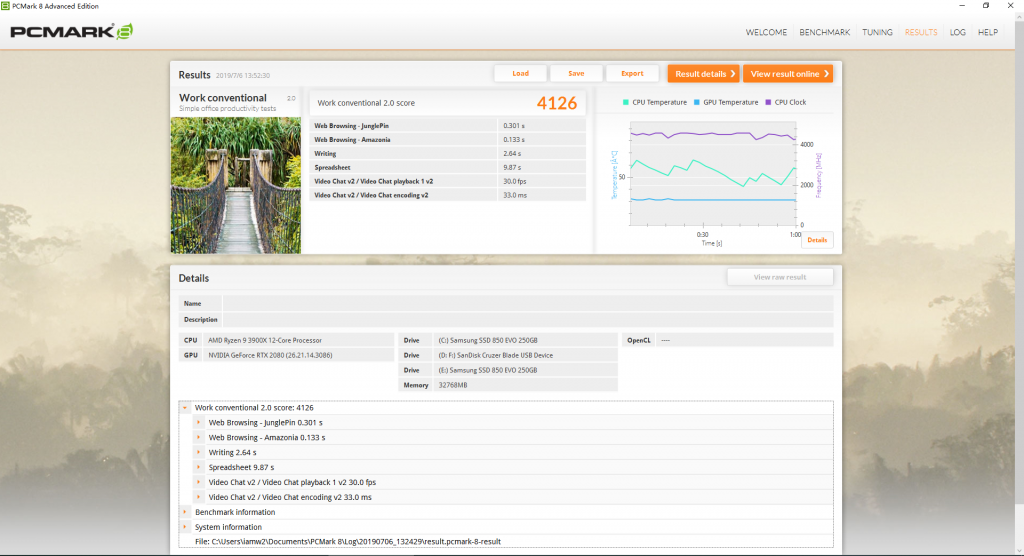The width and height of the screenshot is (1024, 556).
Task: Save the benchmark result
Action: 576,73
